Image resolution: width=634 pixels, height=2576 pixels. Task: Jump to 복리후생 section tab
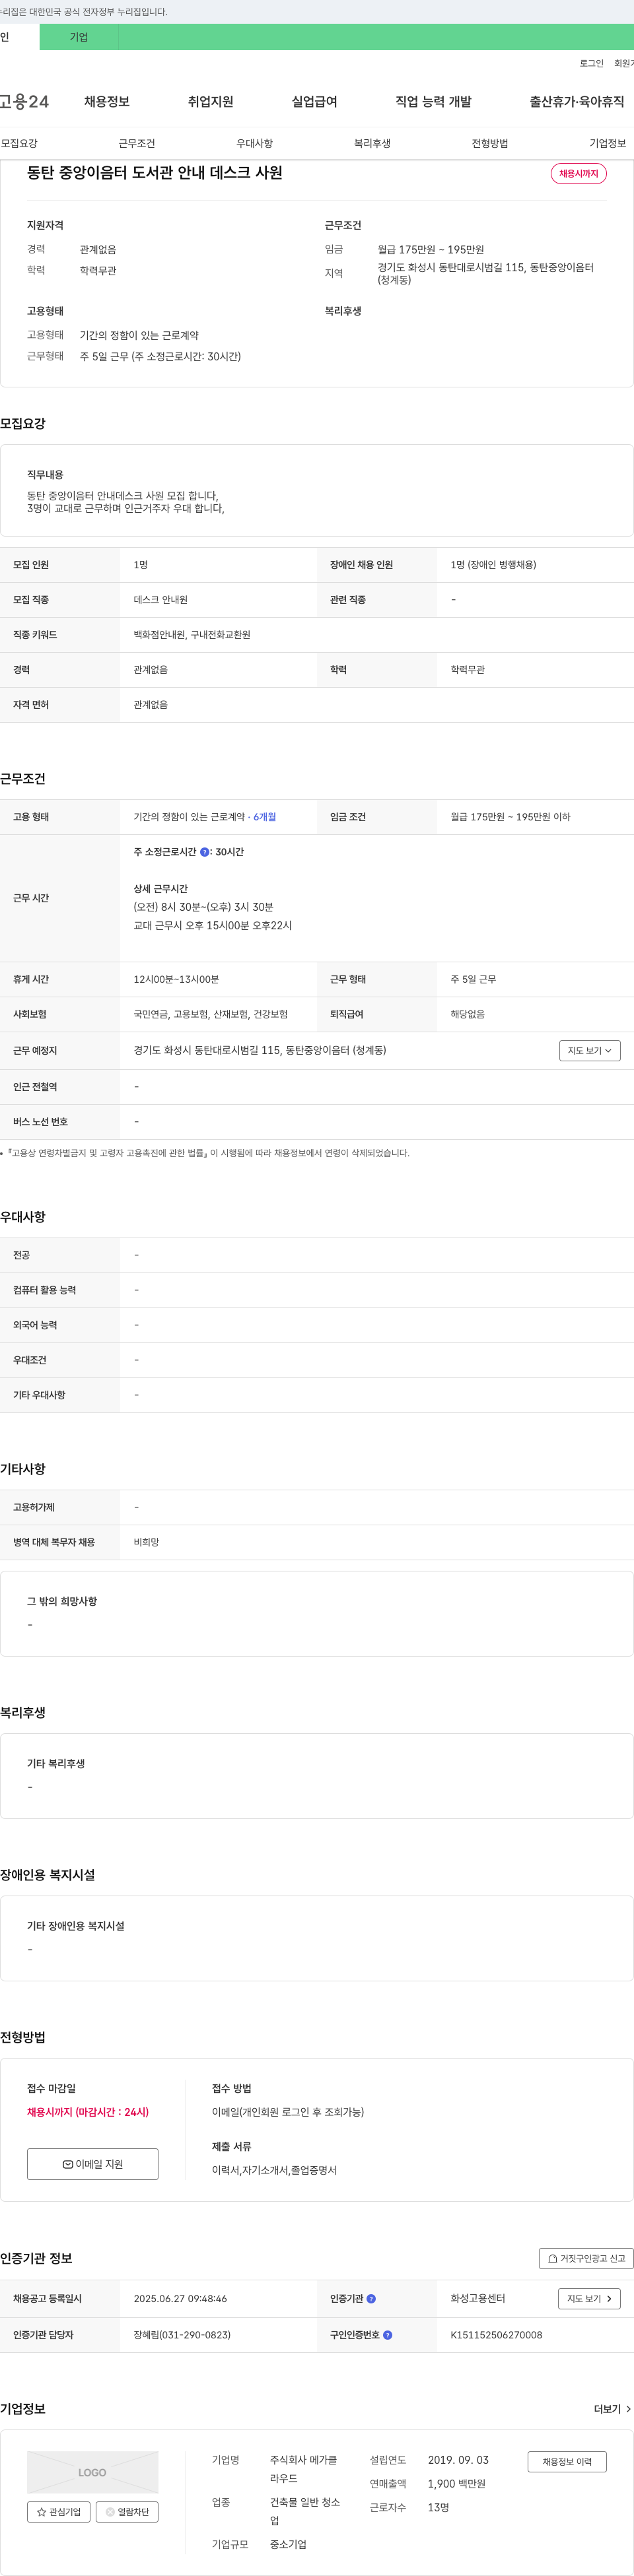click(x=372, y=143)
